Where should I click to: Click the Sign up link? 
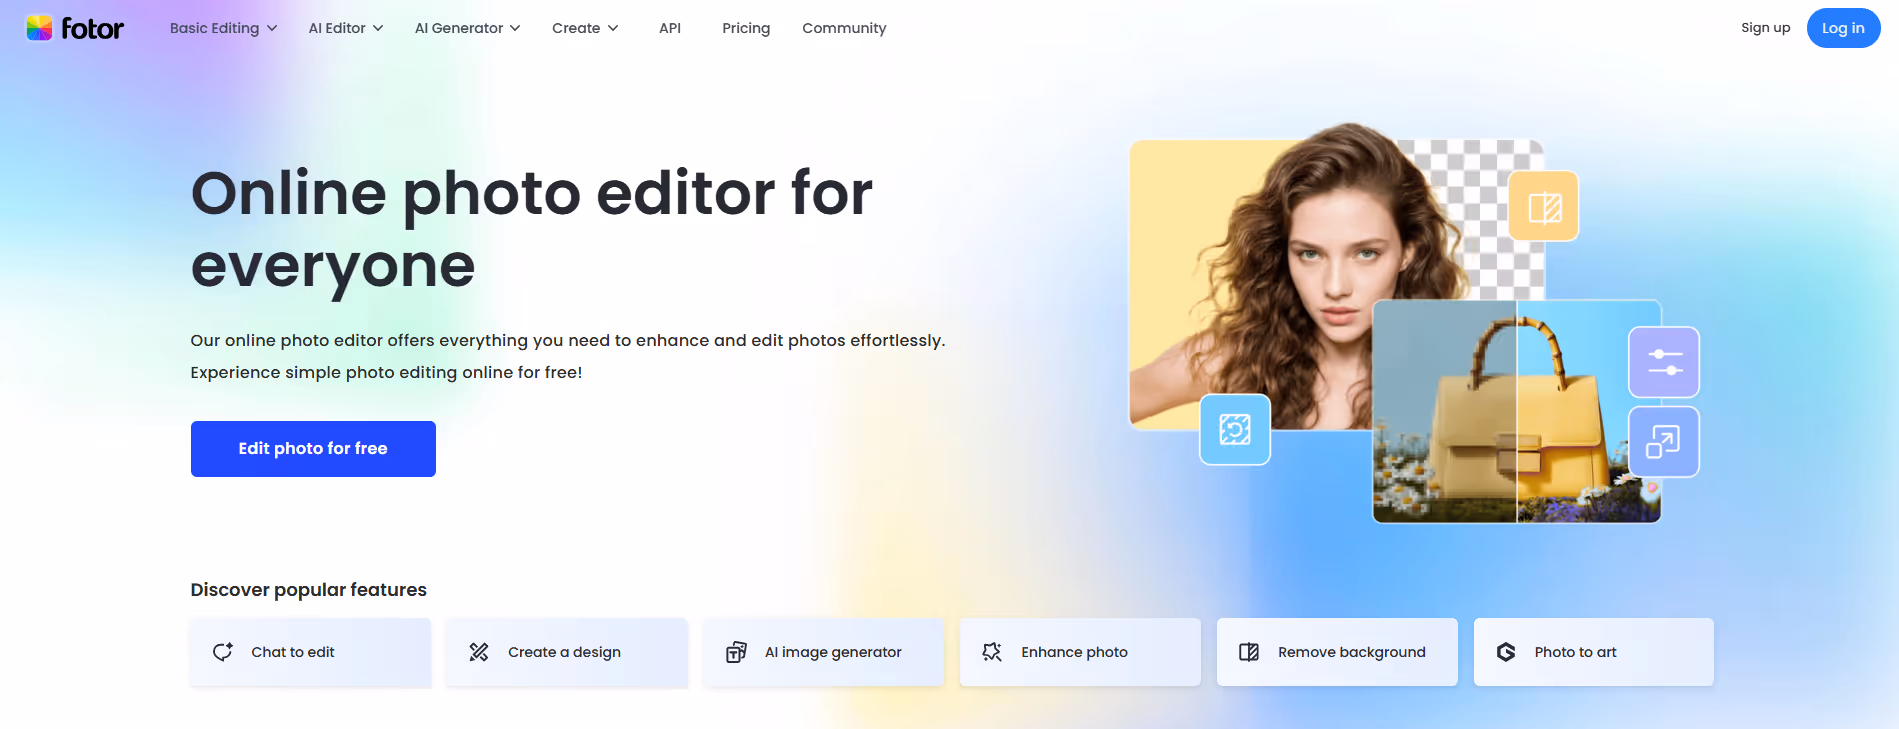tap(1765, 28)
